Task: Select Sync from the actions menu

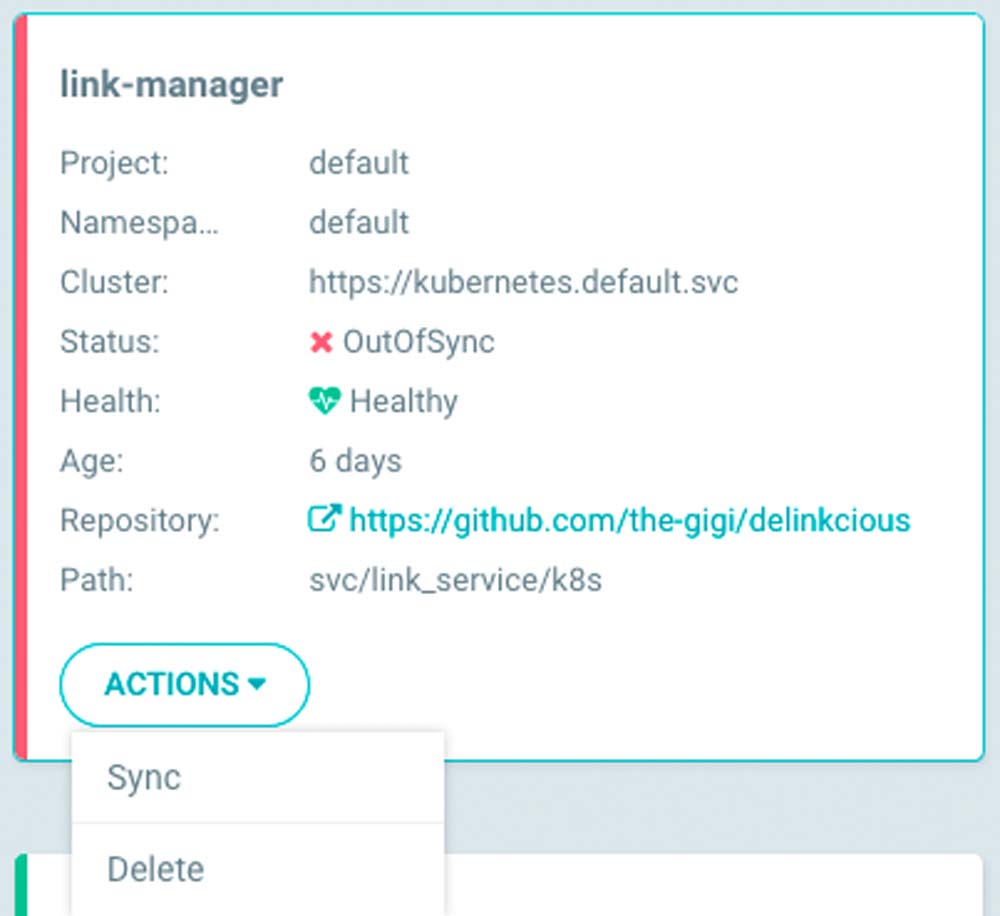Action: [144, 778]
